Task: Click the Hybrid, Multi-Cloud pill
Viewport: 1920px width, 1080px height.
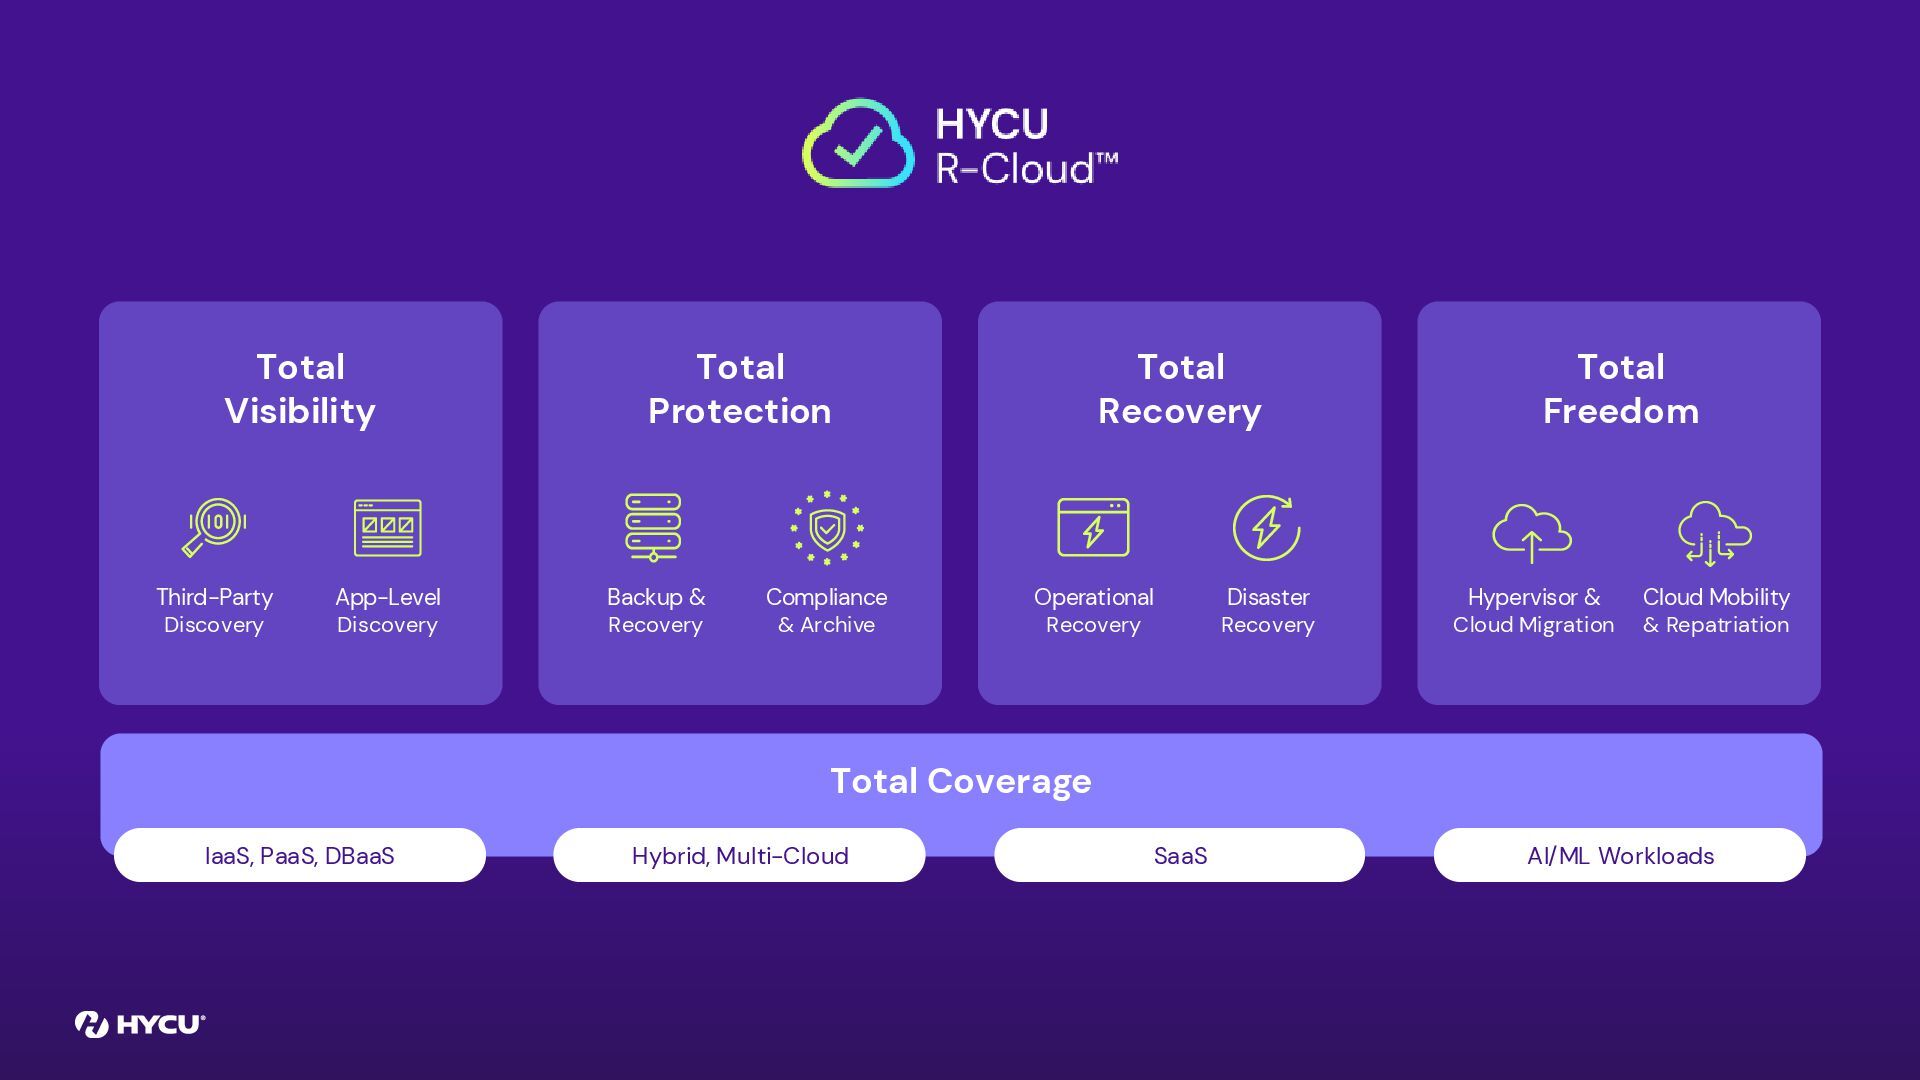Action: coord(740,856)
